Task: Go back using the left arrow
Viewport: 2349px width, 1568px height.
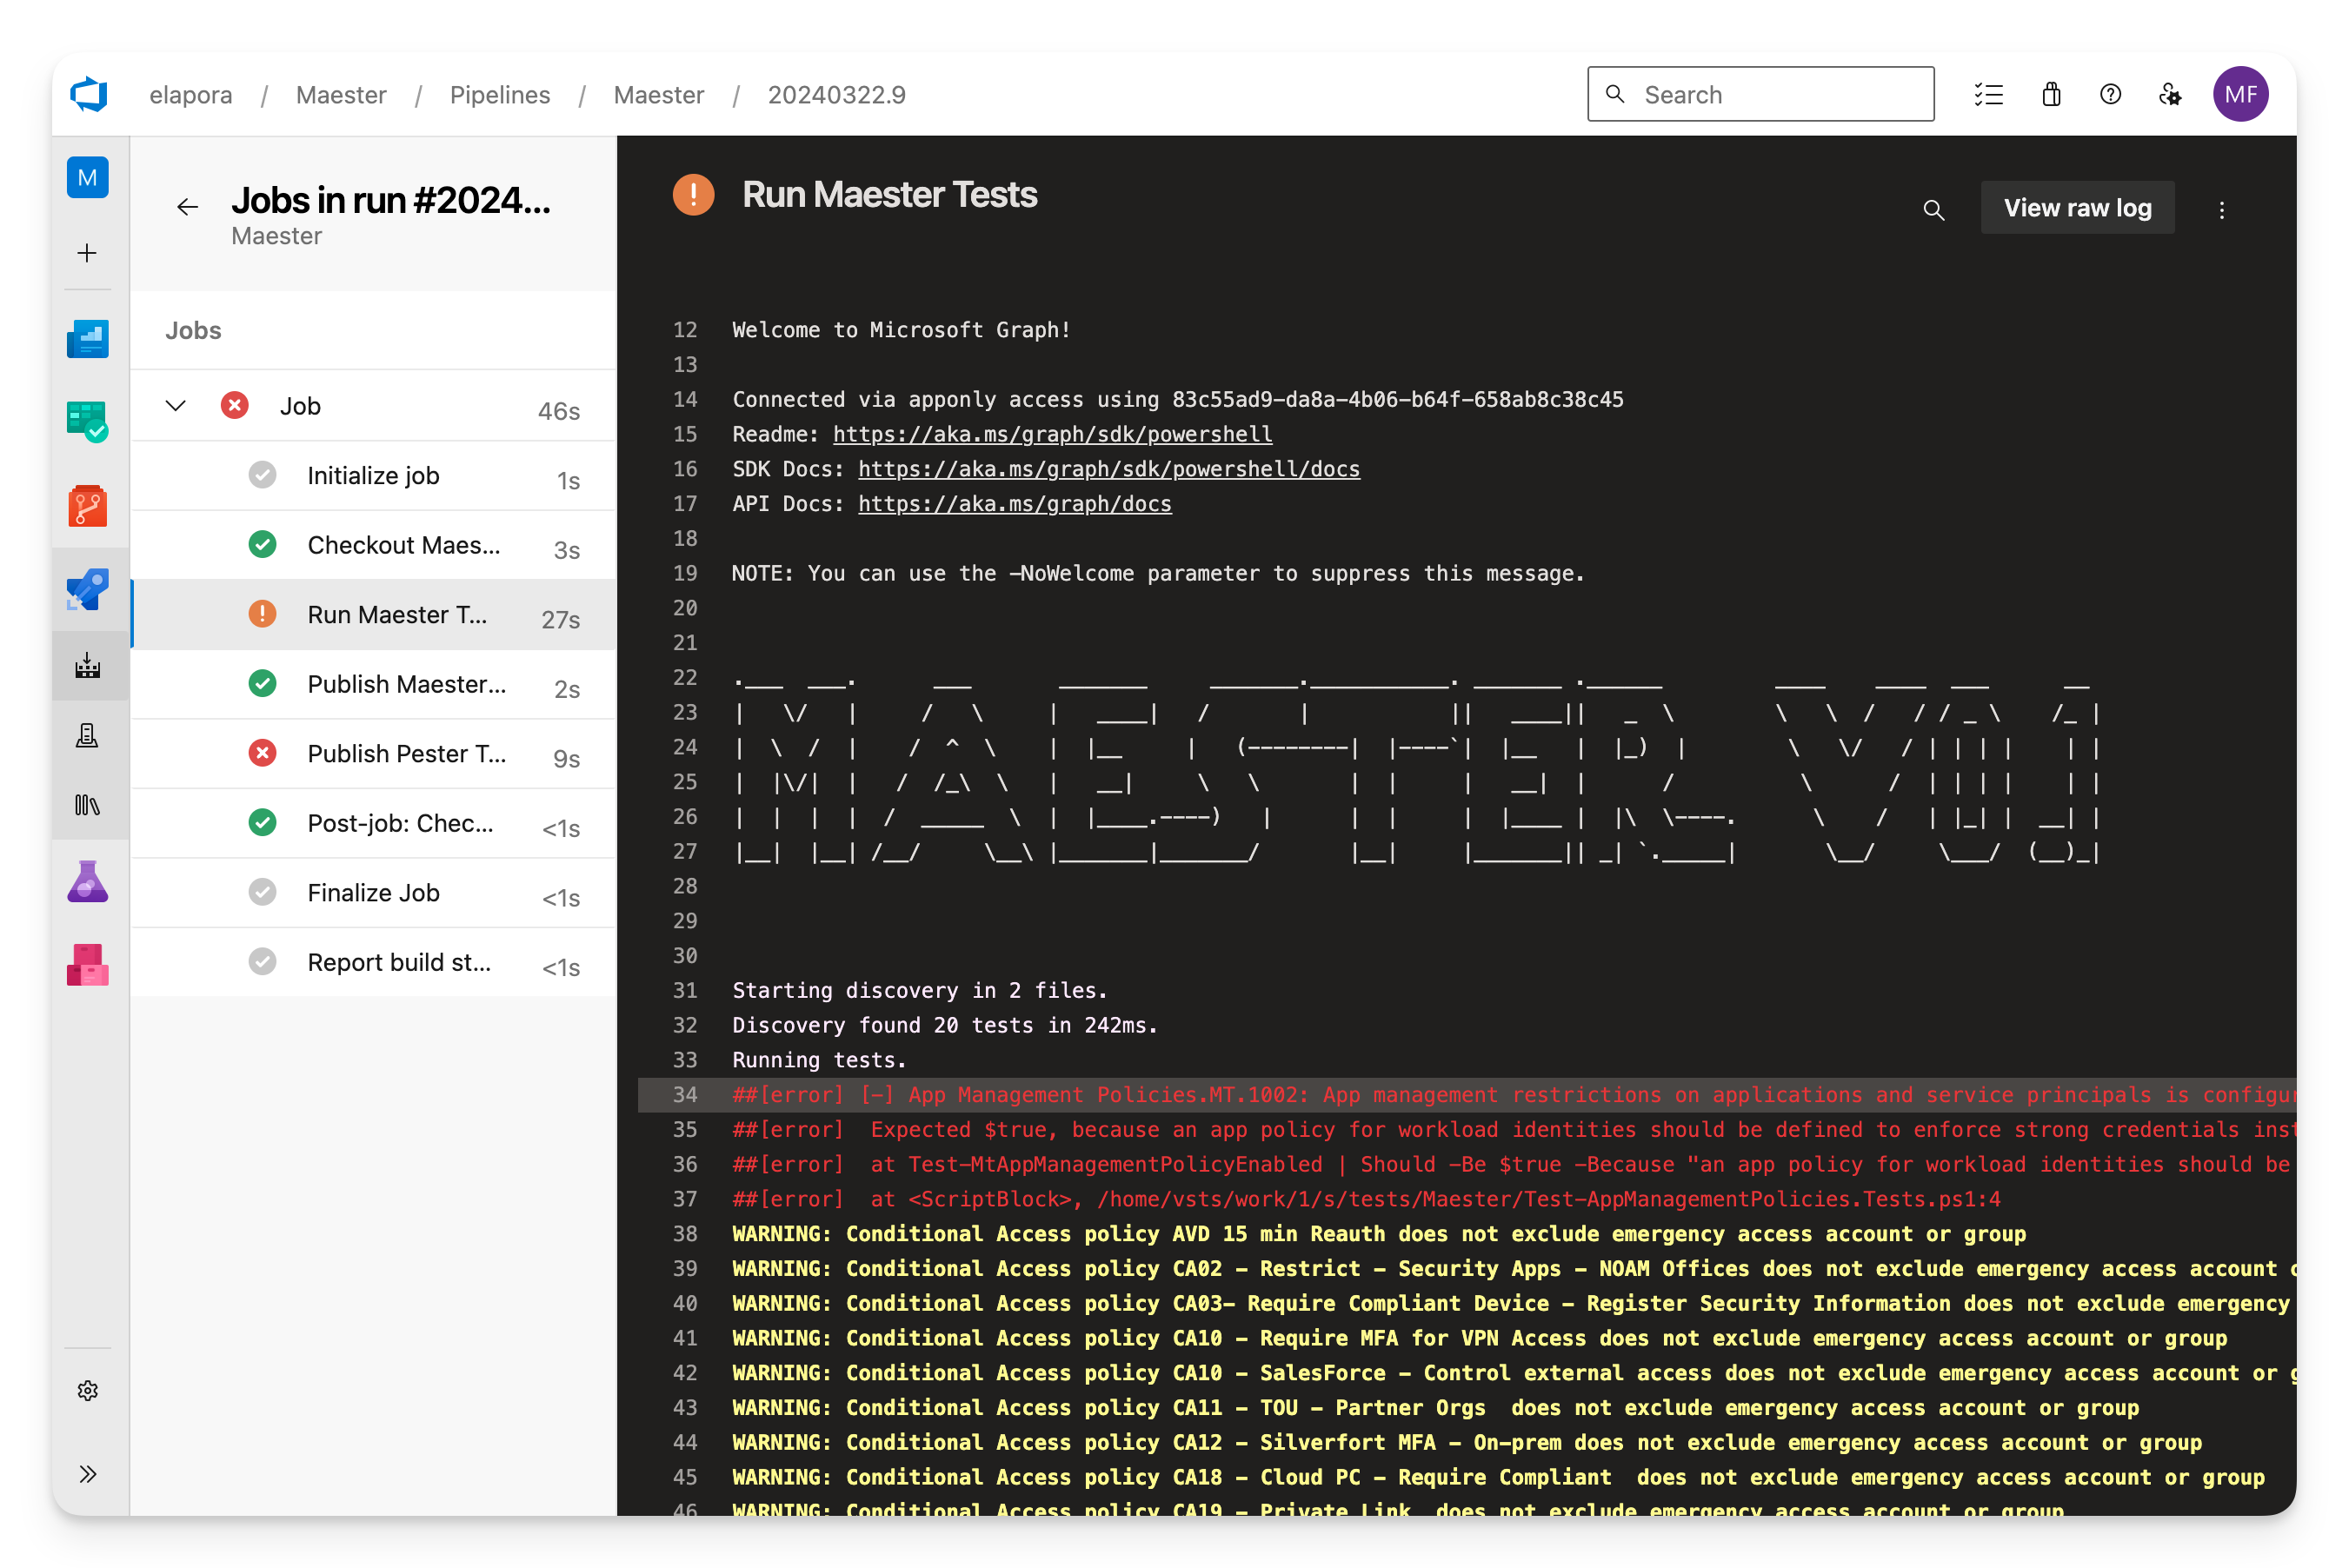Action: click(x=187, y=207)
